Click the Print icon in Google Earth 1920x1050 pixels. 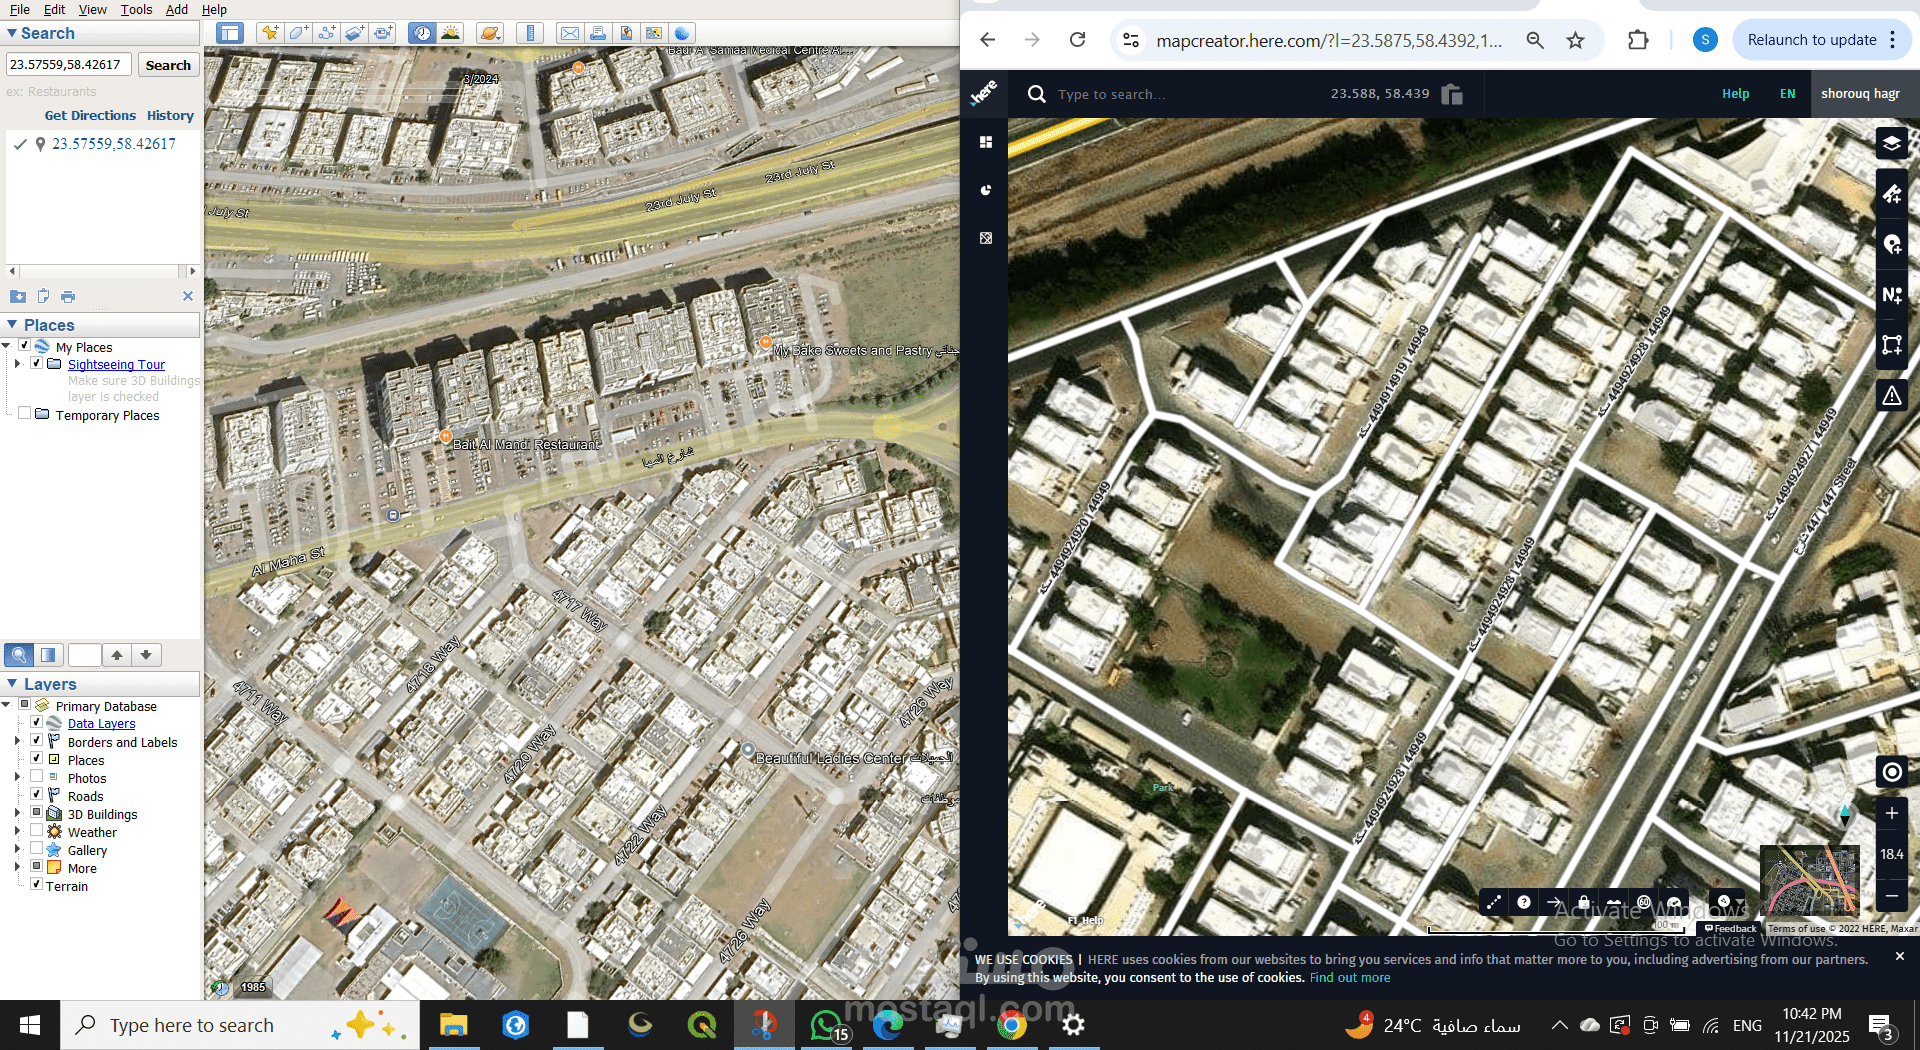pyautogui.click(x=598, y=33)
